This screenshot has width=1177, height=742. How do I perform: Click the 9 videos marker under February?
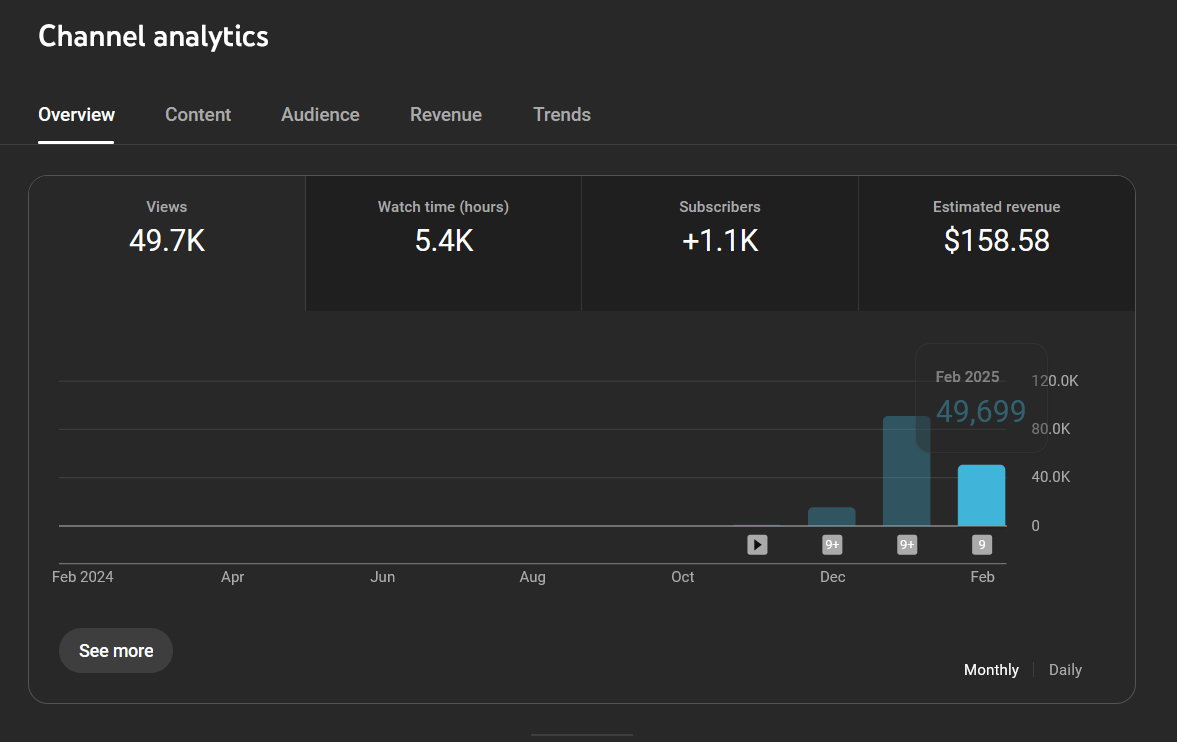click(x=982, y=545)
